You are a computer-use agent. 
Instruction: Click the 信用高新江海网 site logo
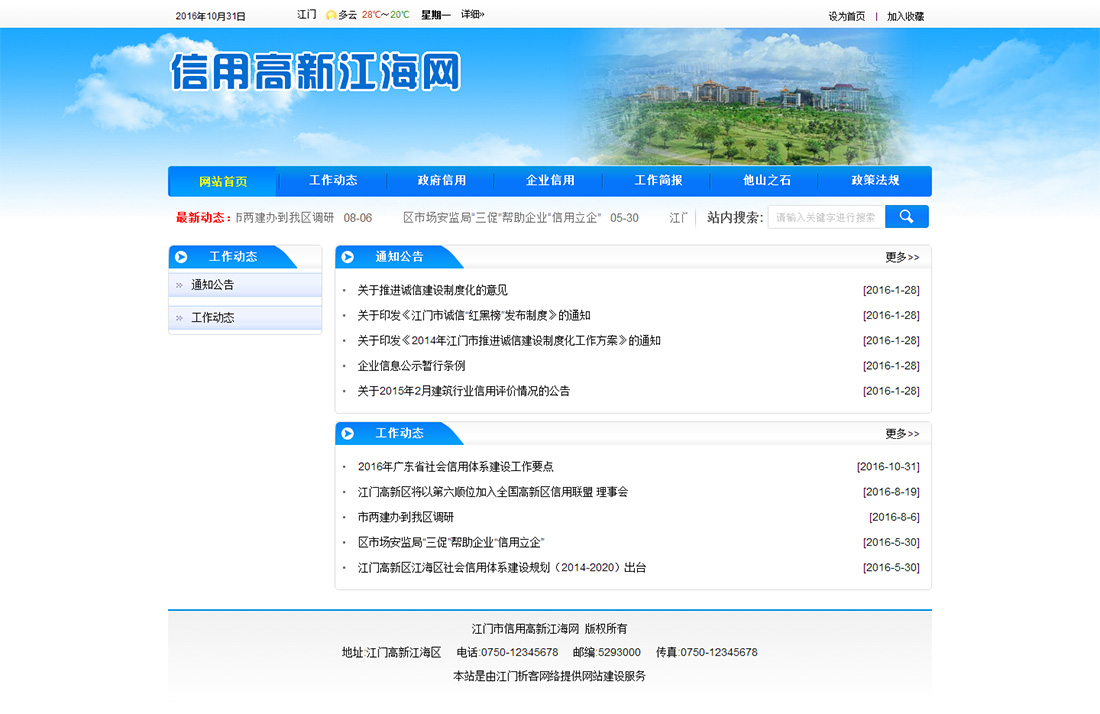(316, 73)
